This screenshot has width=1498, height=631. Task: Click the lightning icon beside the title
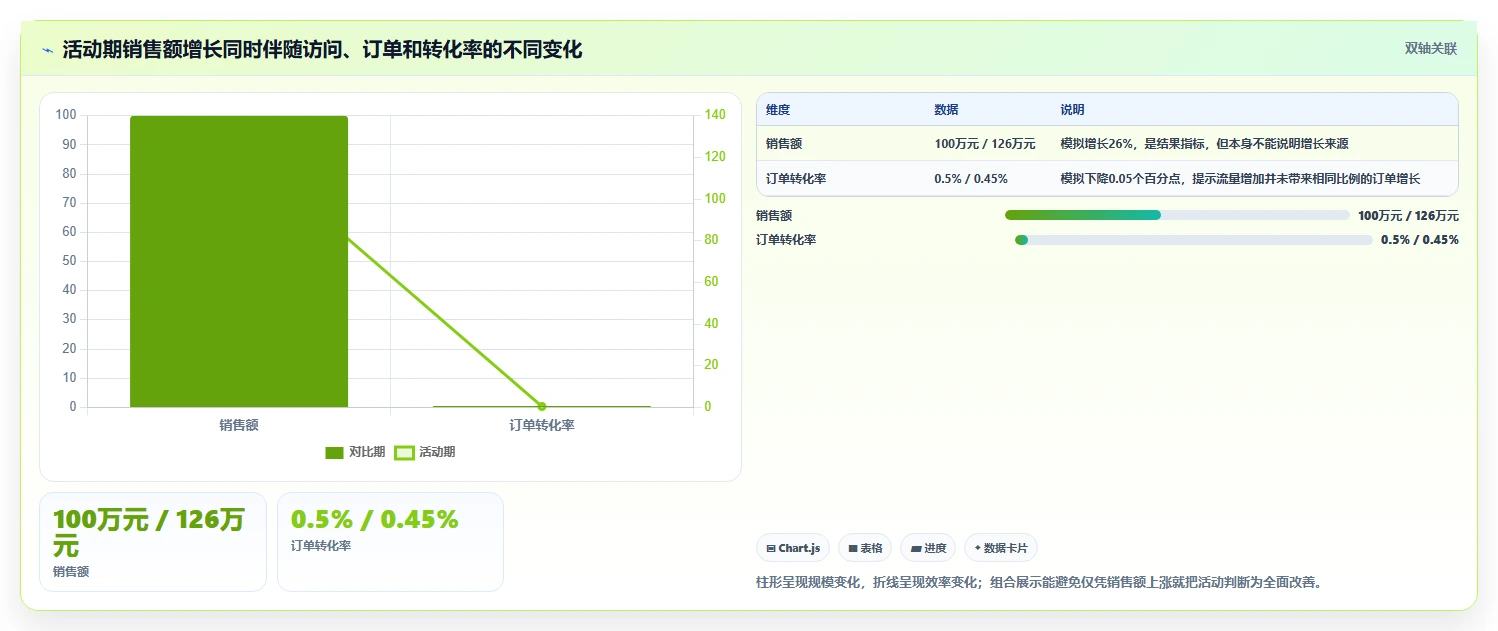(x=47, y=50)
